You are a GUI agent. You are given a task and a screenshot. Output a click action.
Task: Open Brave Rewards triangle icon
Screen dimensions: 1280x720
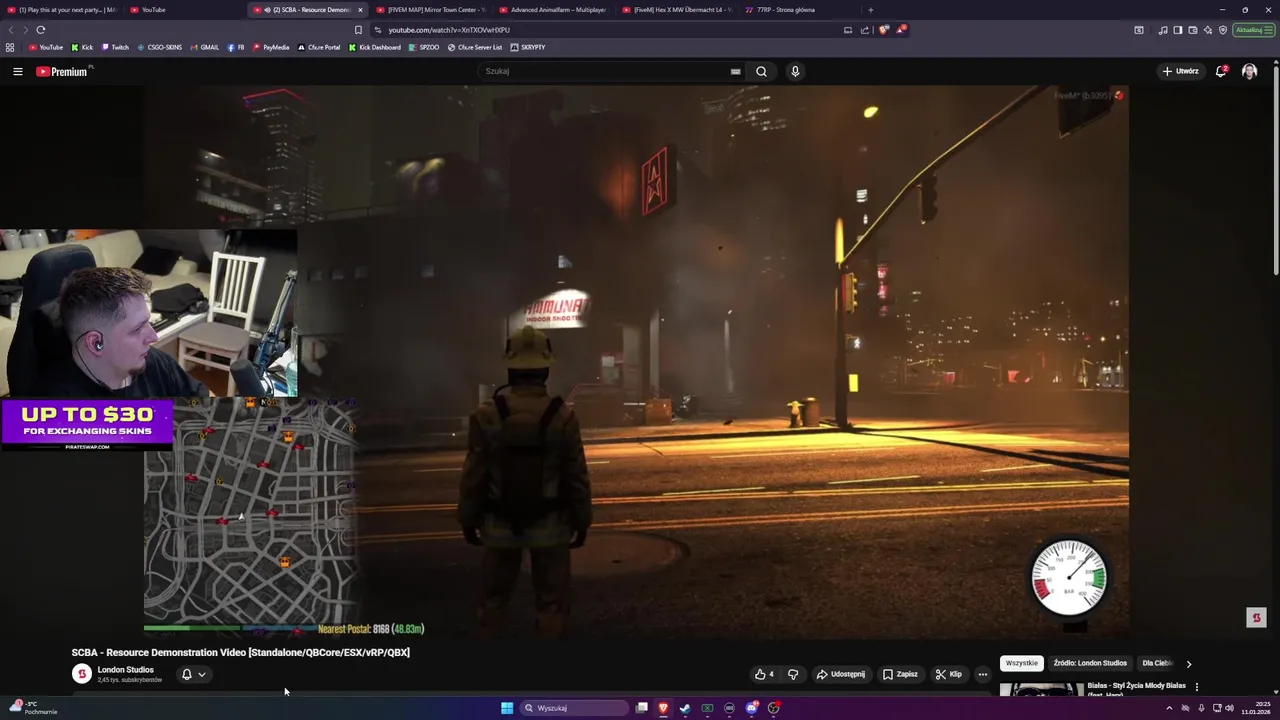900,30
